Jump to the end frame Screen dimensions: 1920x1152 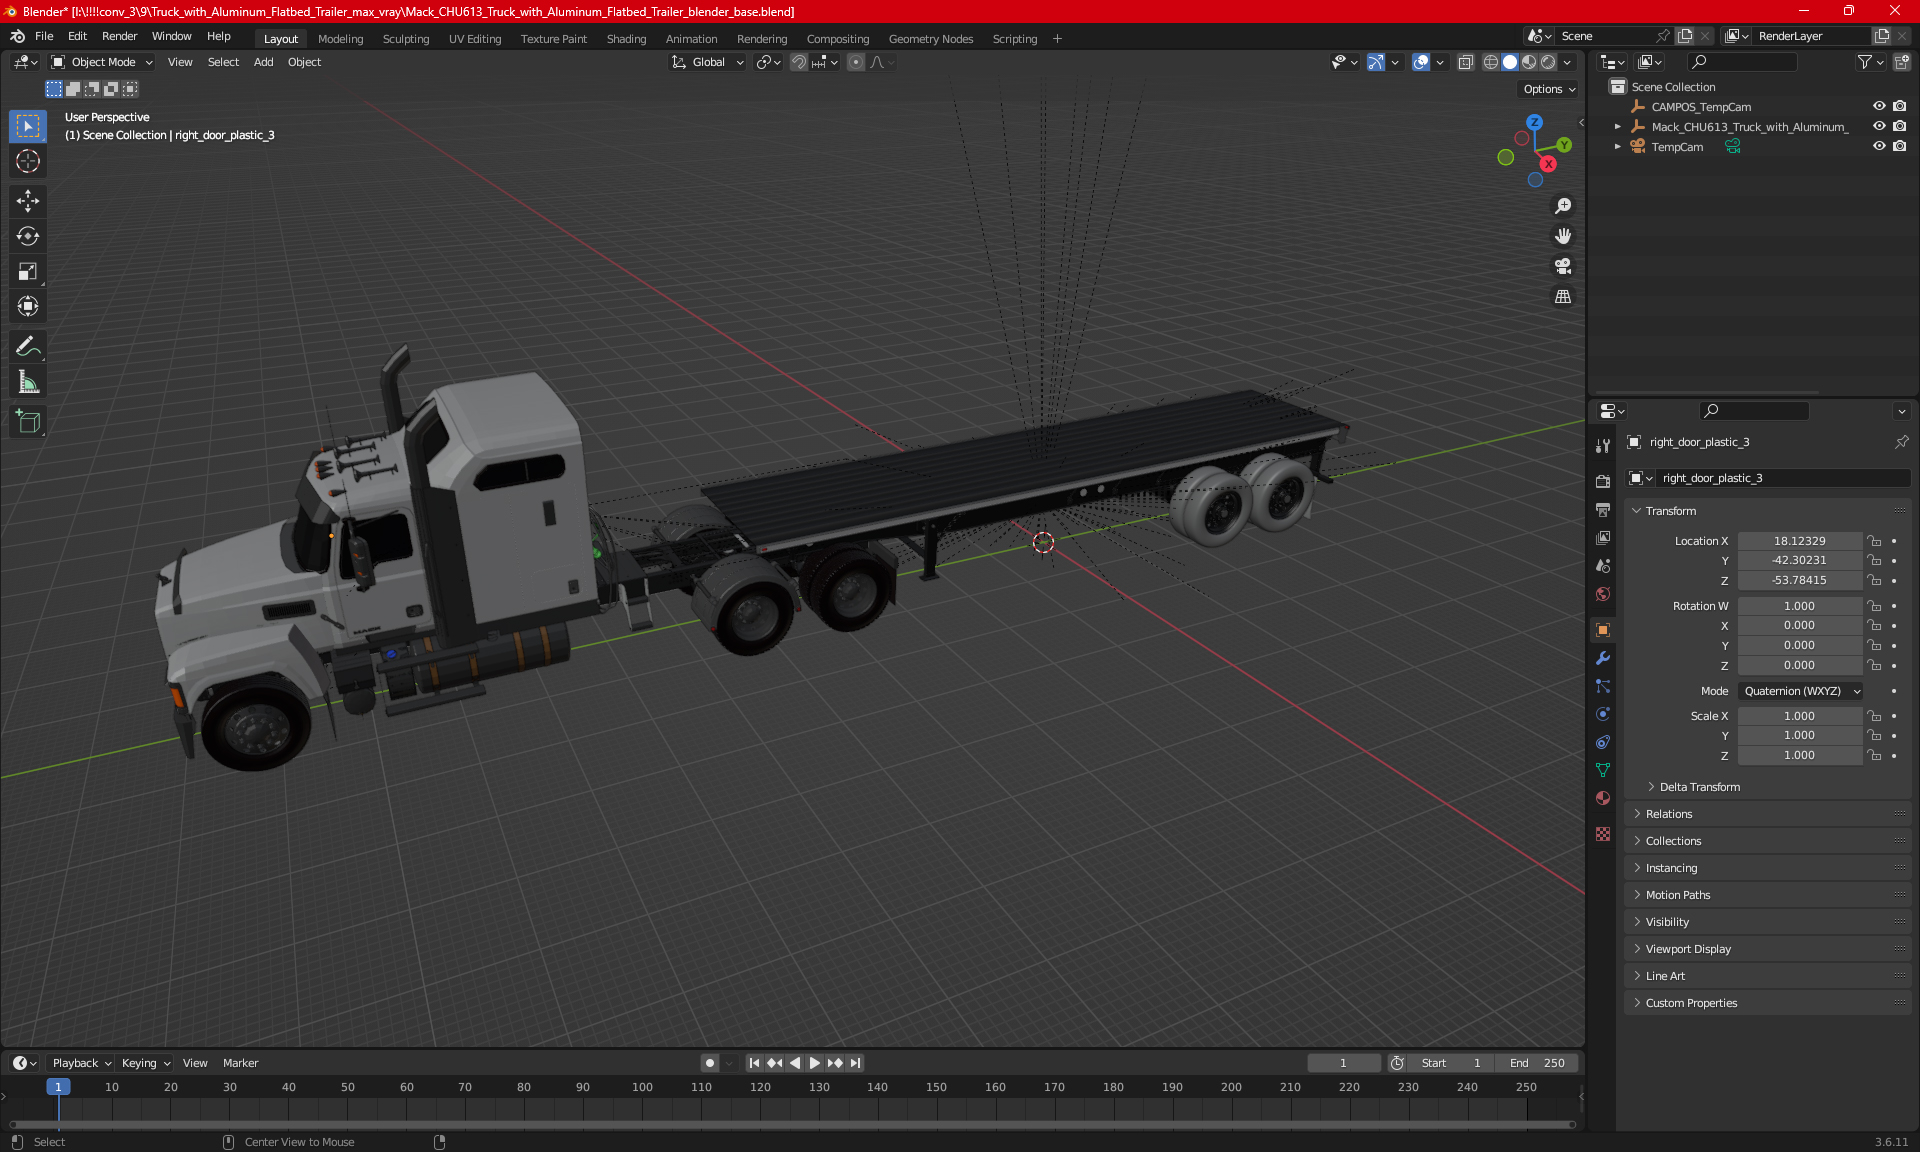pos(855,1063)
